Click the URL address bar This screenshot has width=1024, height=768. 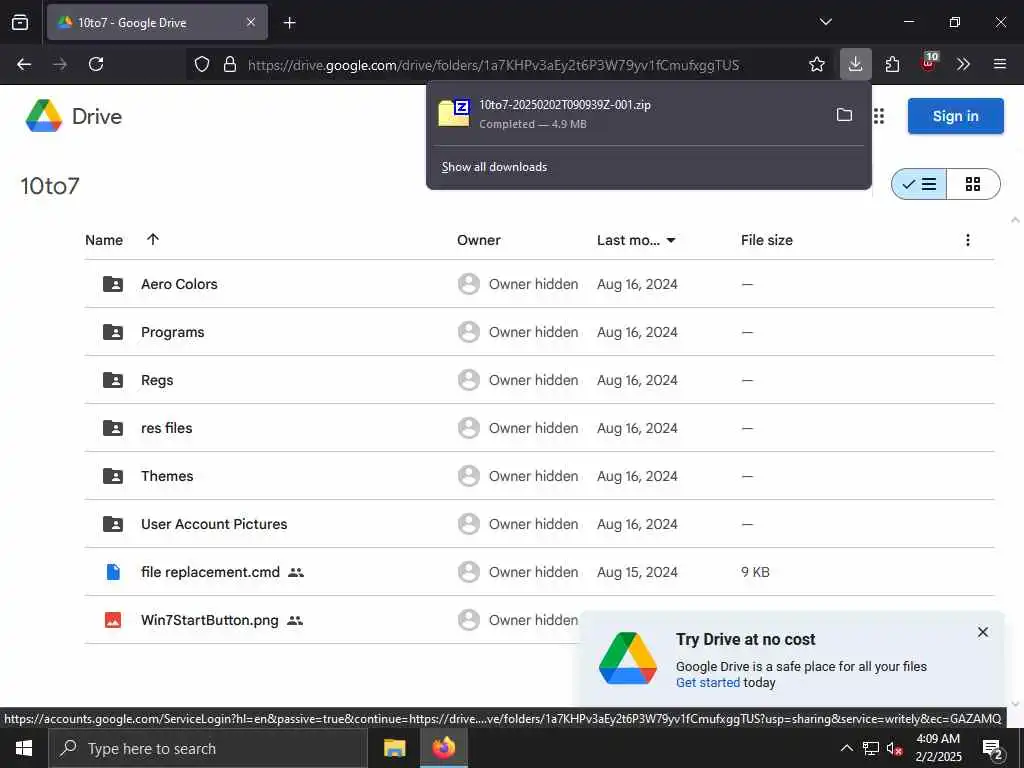494,65
